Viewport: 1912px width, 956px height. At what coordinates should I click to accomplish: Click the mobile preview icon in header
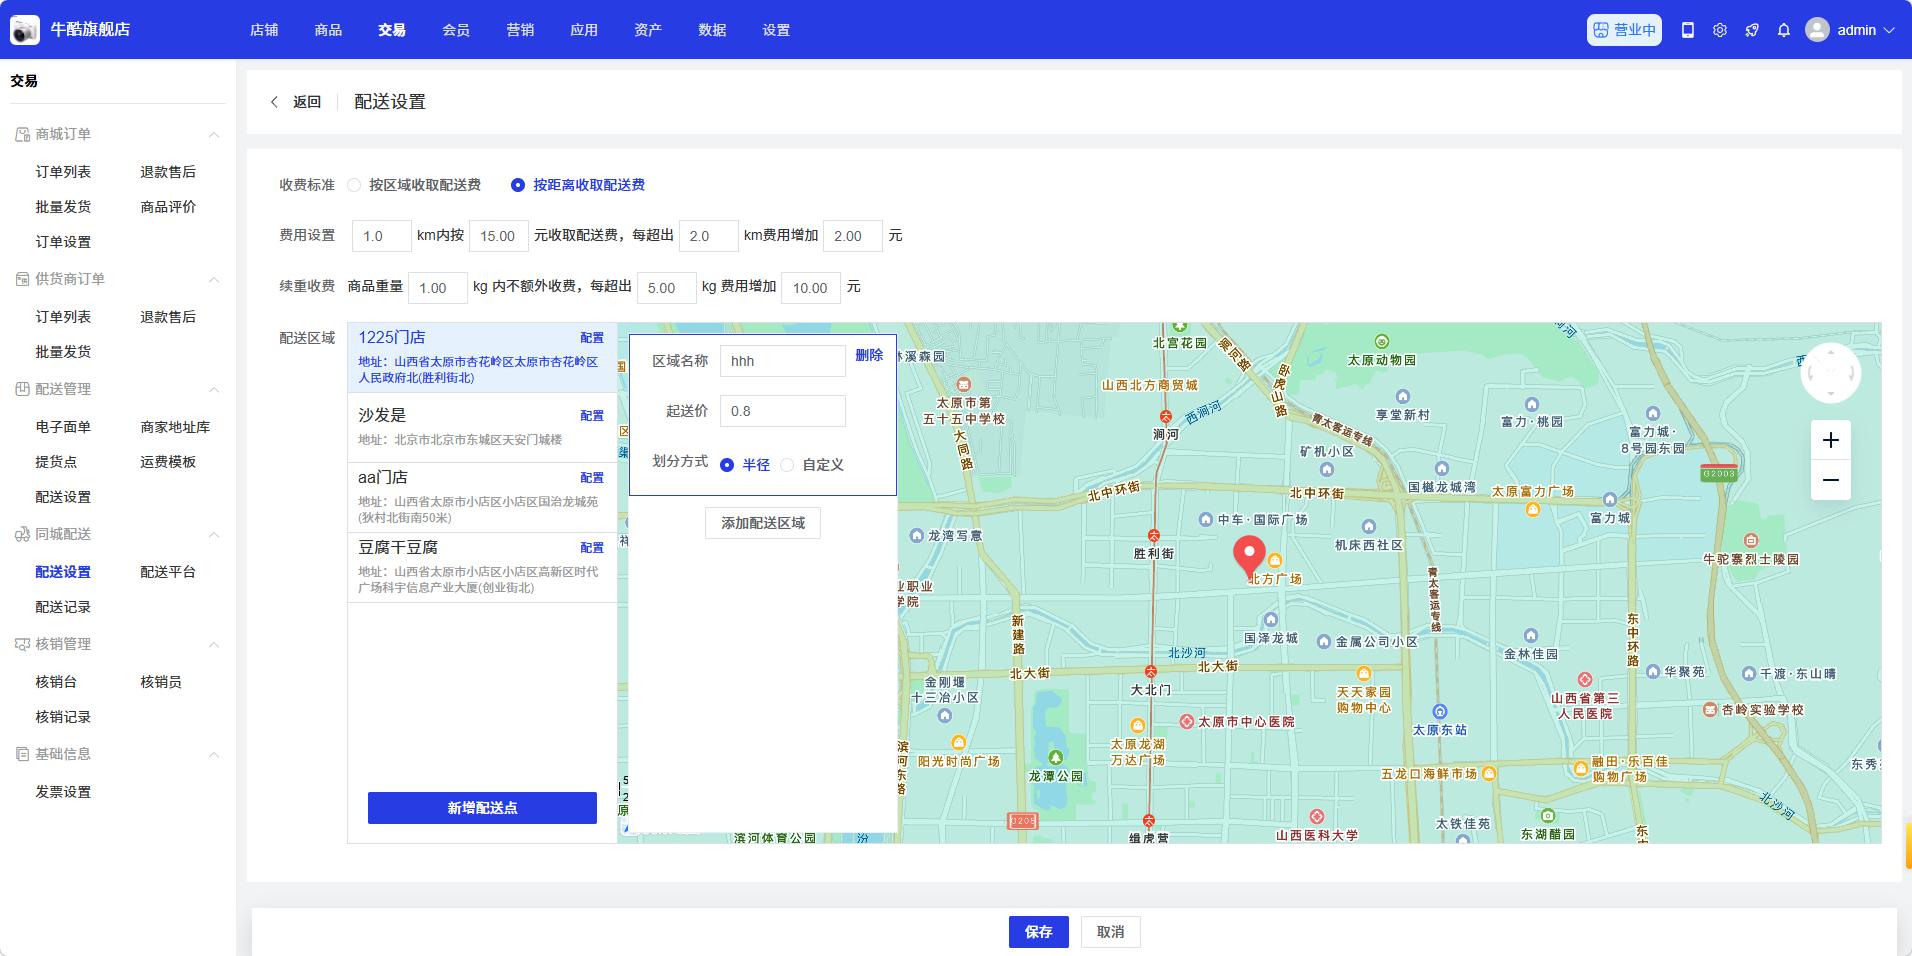coord(1688,30)
